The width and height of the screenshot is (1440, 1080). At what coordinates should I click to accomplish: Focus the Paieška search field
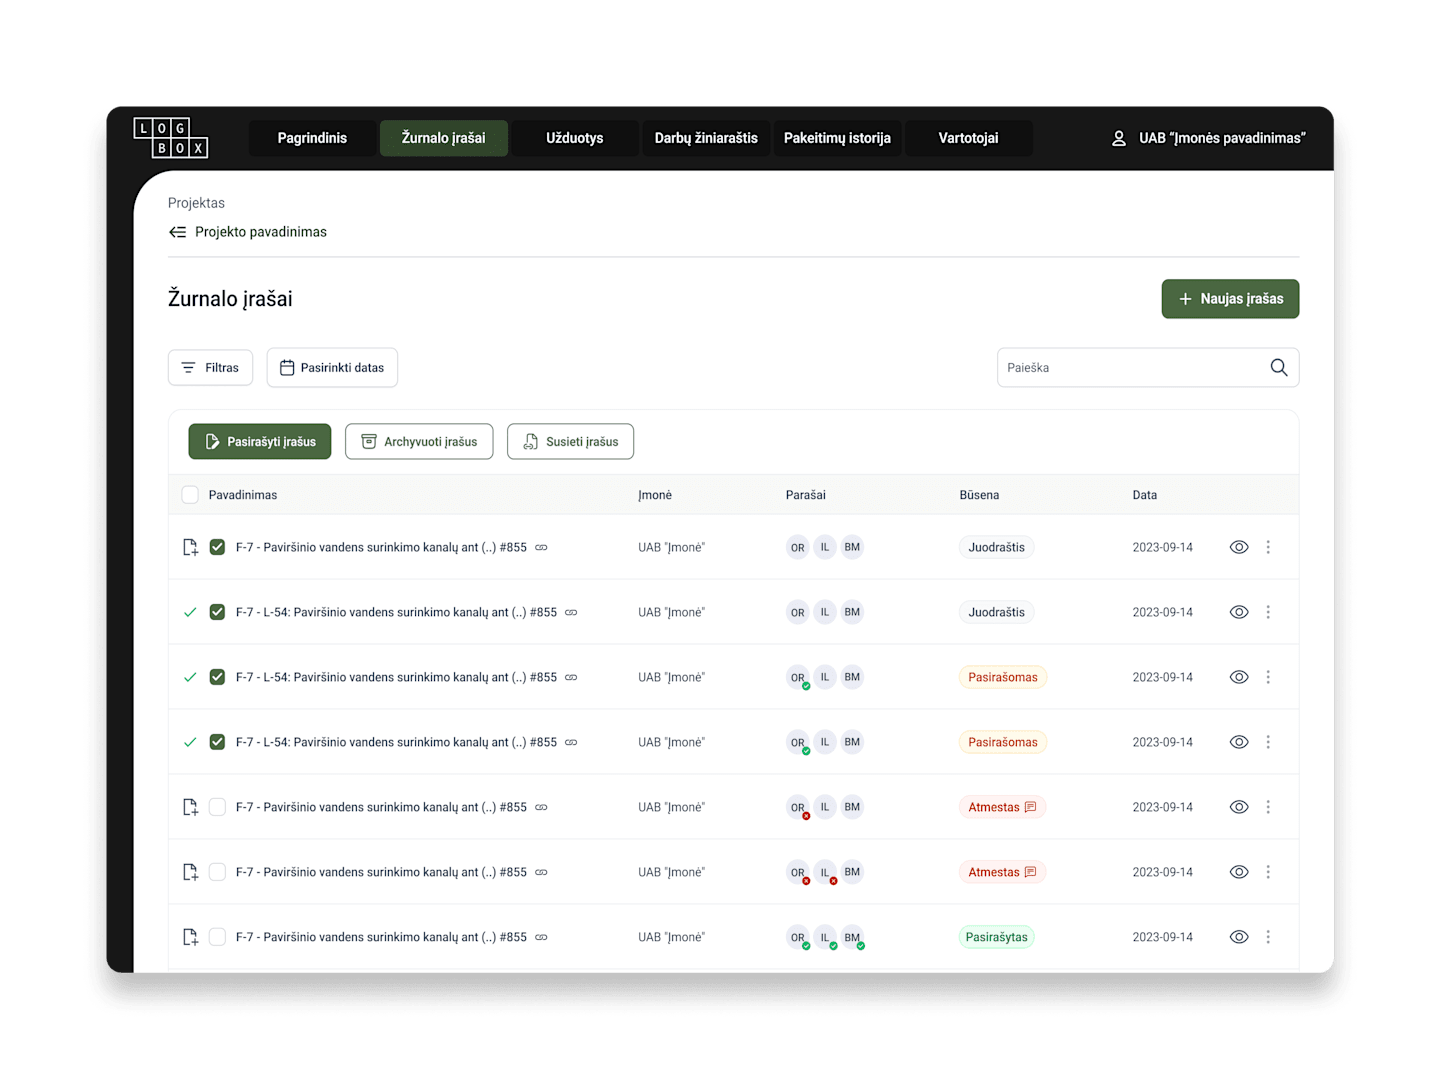(1148, 367)
